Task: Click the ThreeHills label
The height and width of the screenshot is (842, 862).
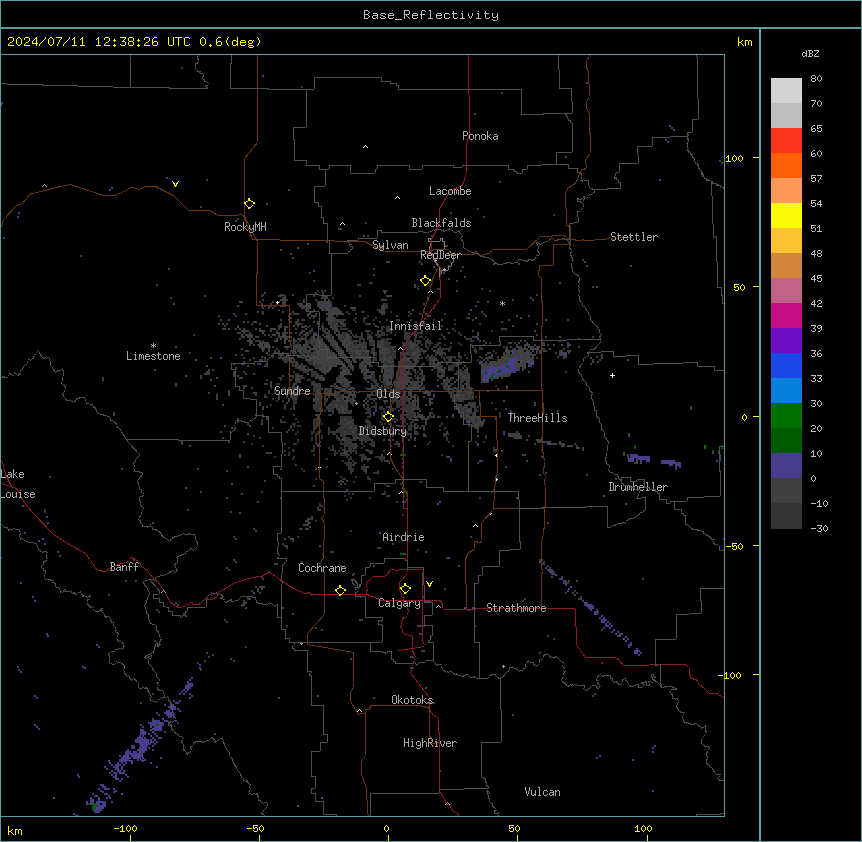Action: pos(537,418)
